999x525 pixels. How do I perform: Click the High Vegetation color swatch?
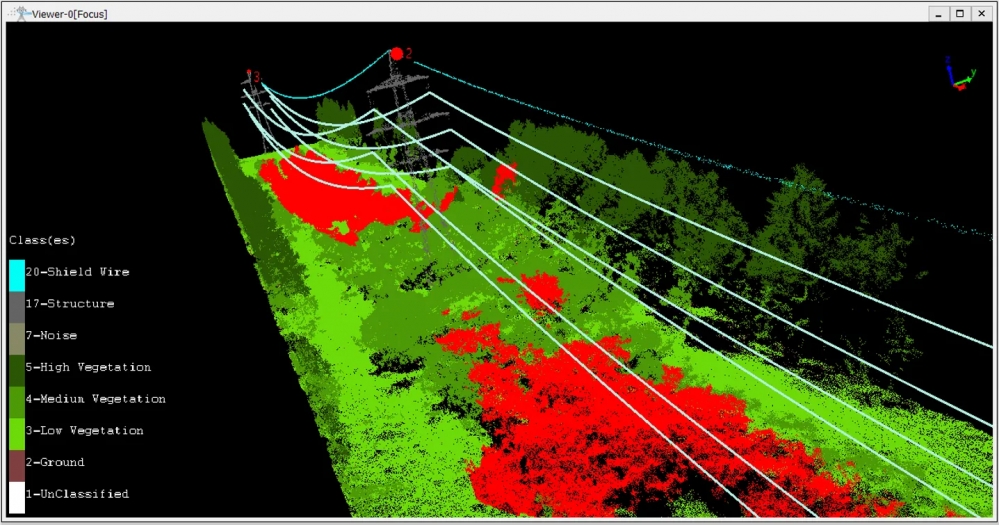coord(17,371)
